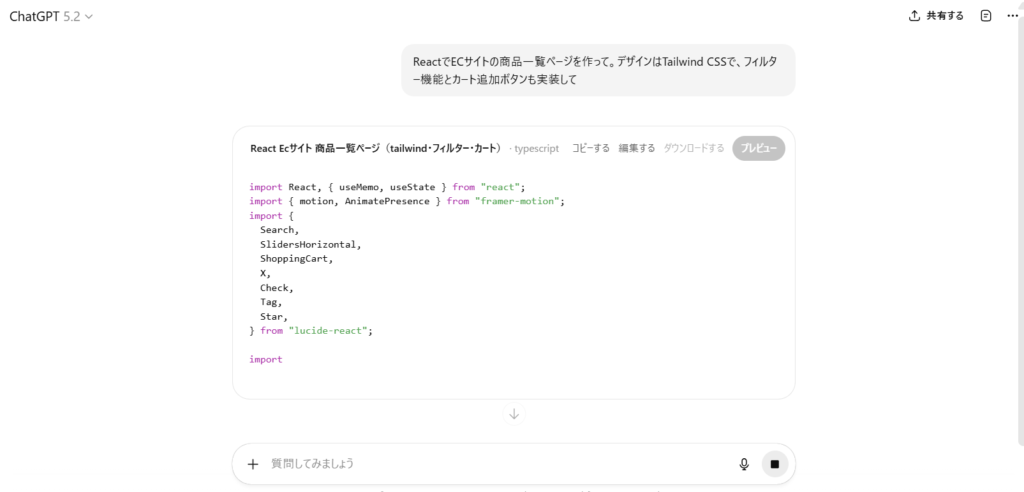Image resolution: width=1024 pixels, height=492 pixels.
Task: Open the three-dot more options menu
Action: coord(1012,16)
